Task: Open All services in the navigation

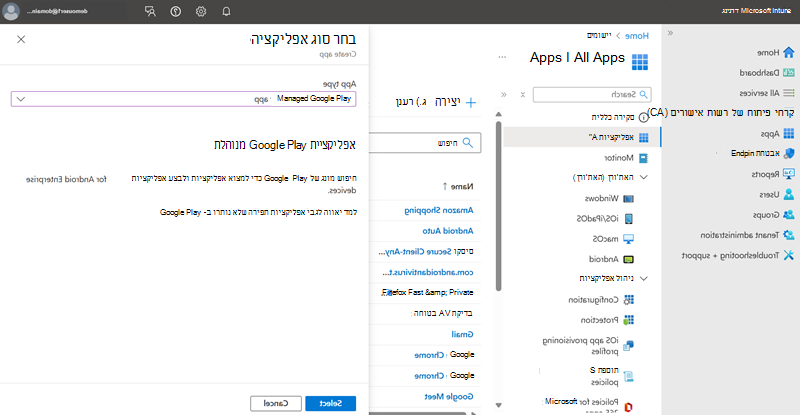Action: coord(767,93)
